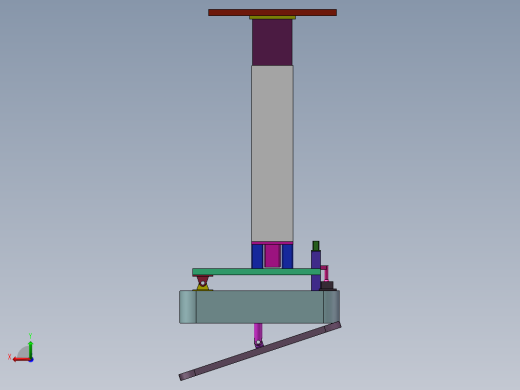Select the small black block beside purple post
Viewport: 520px width, 390px height.
coord(327,285)
